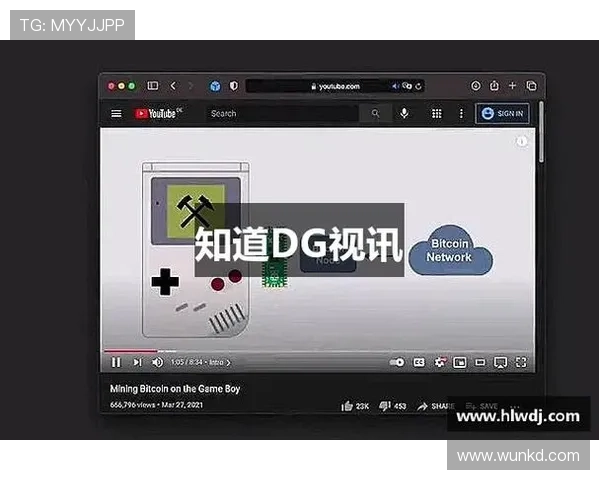Image resolution: width=600 pixels, height=480 pixels.
Task: Pause the video
Action: [116, 362]
